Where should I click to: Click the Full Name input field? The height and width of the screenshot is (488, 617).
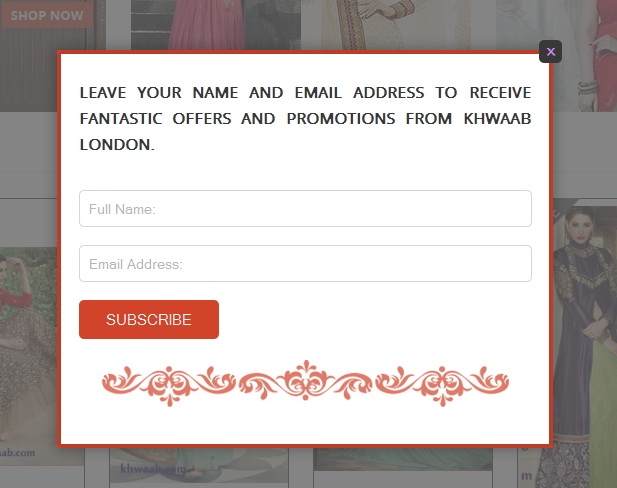305,209
